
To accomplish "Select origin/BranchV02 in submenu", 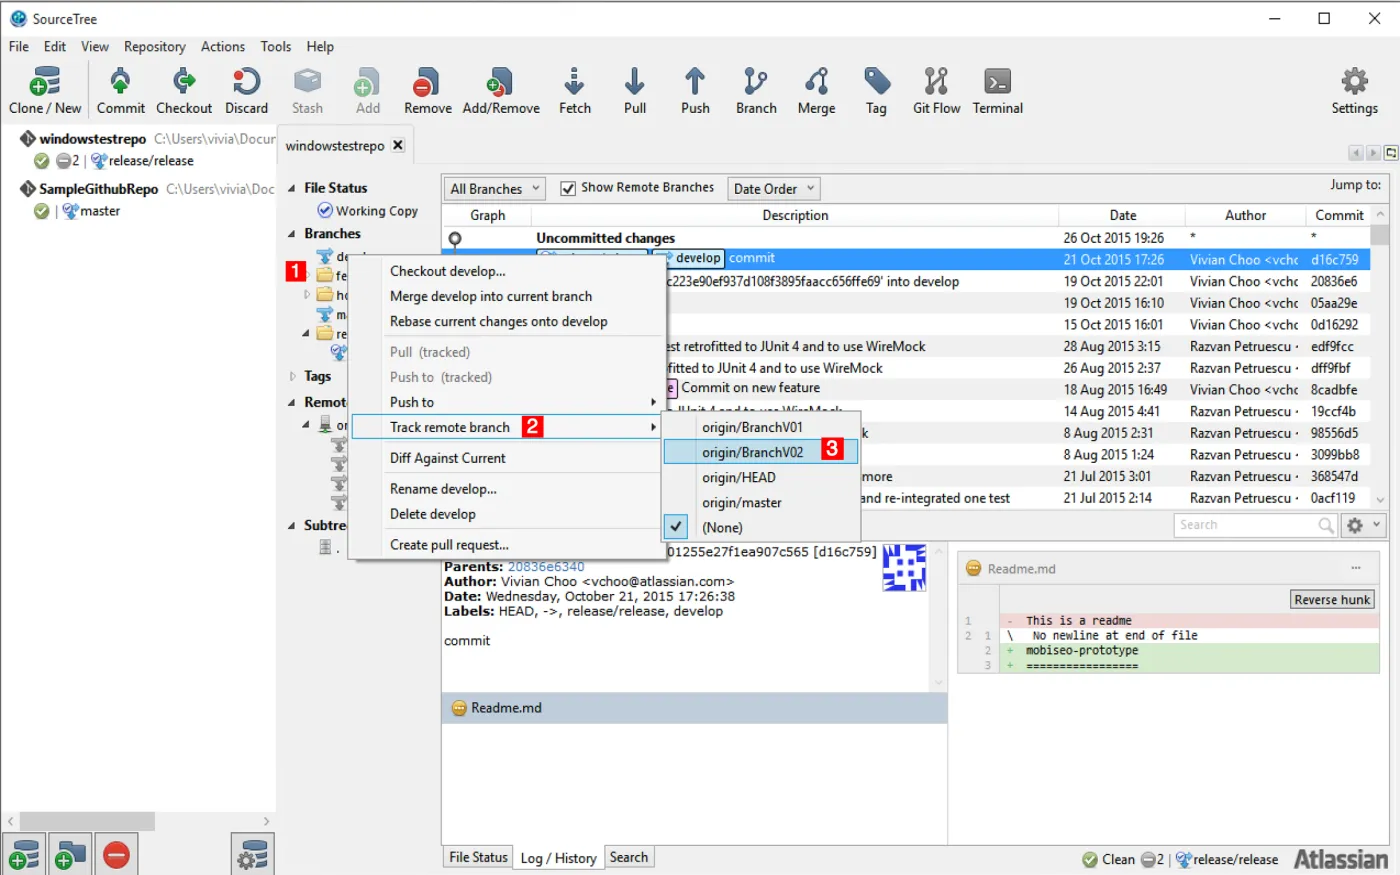I will (x=761, y=452).
